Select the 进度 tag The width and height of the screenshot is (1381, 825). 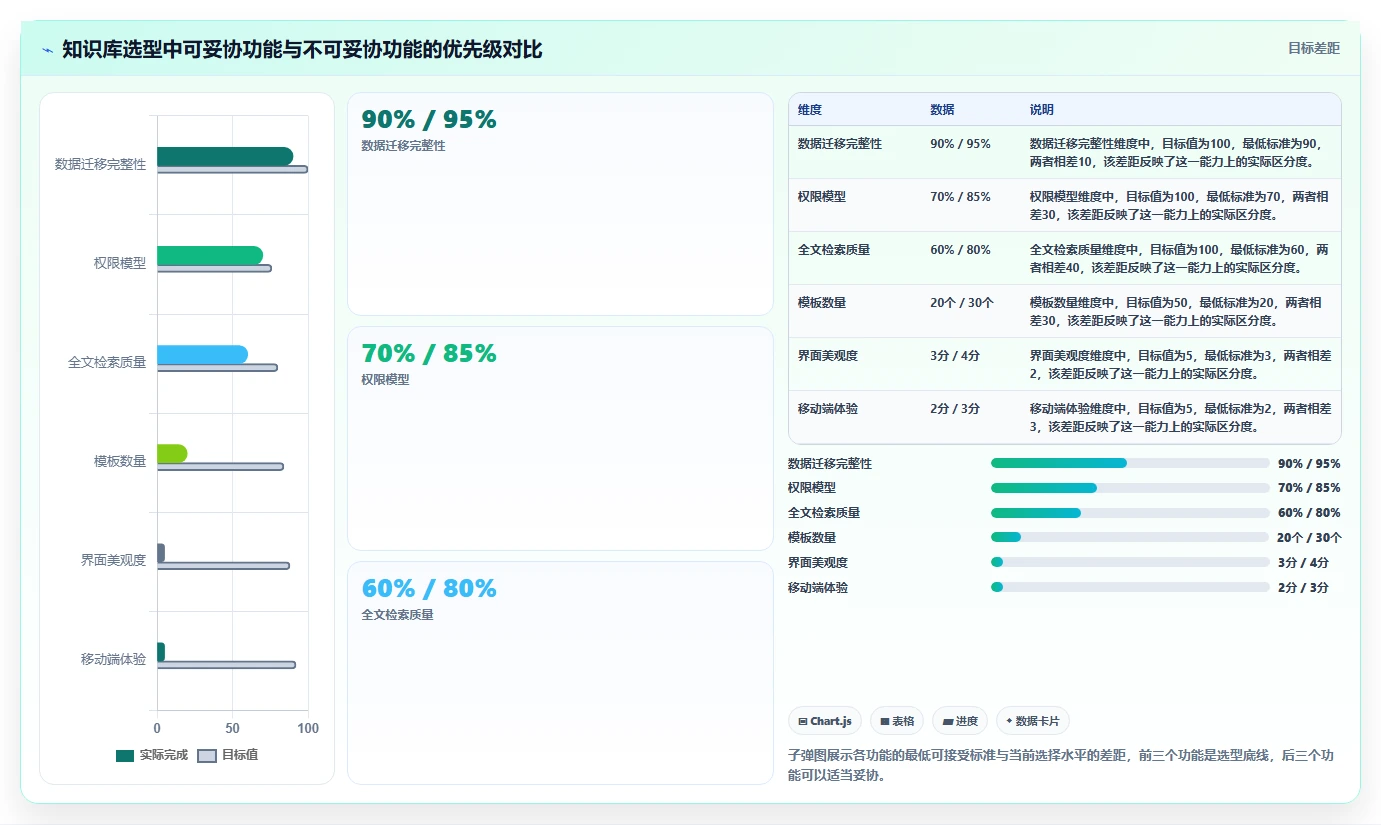[x=960, y=721]
